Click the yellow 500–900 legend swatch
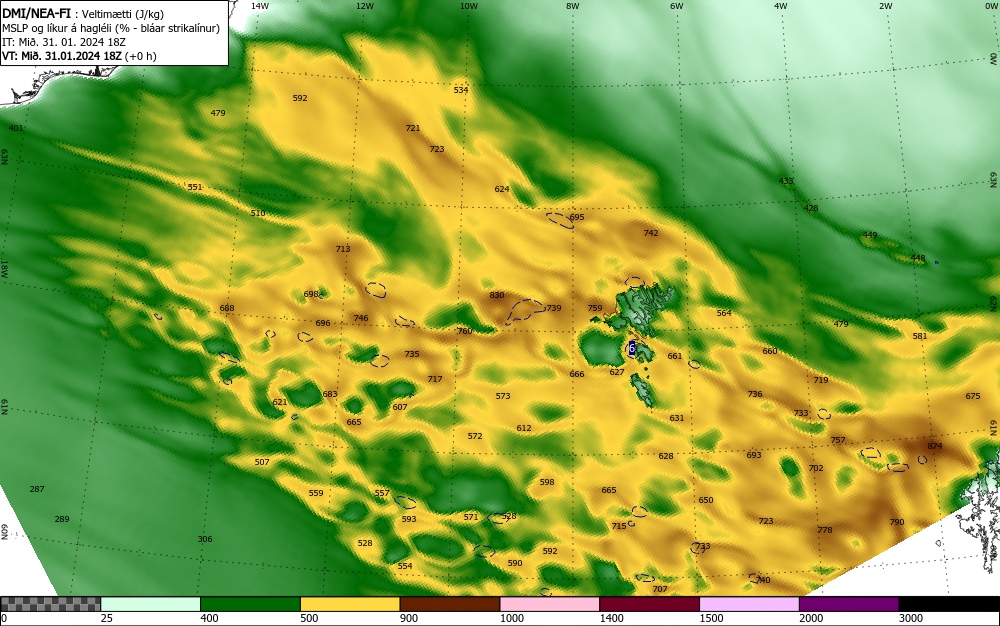 coord(350,604)
